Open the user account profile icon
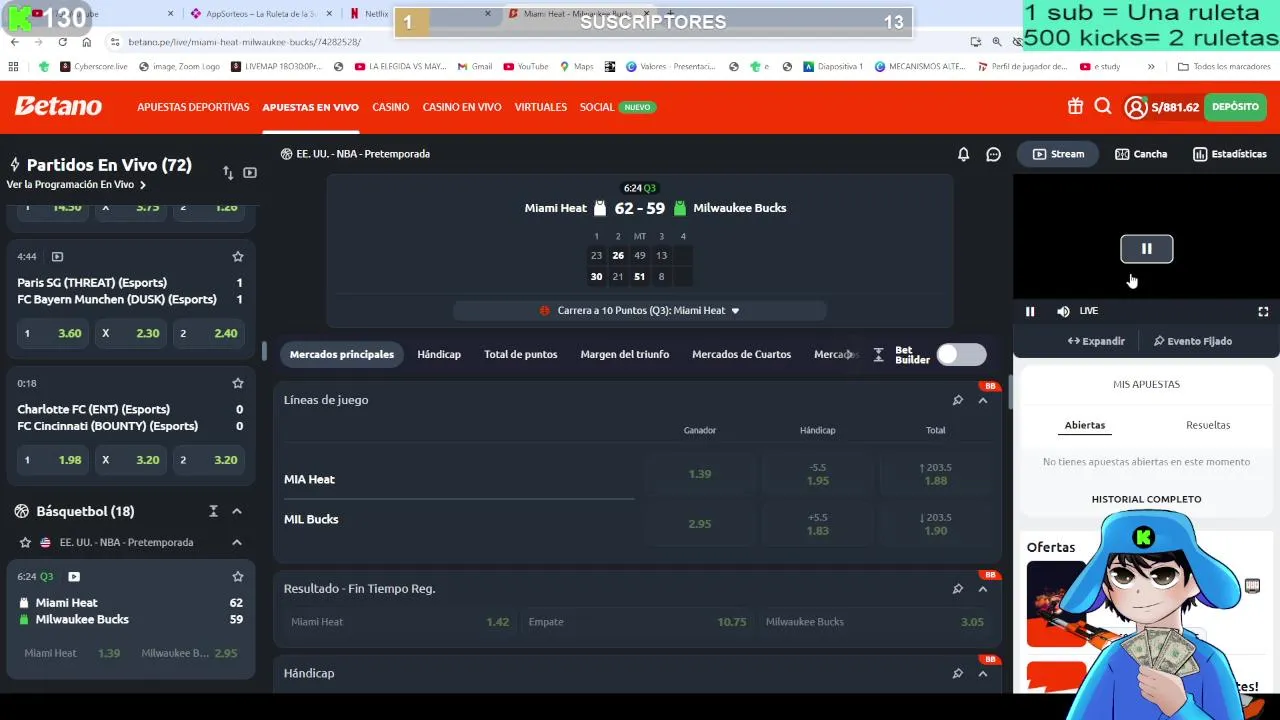 tap(1136, 107)
